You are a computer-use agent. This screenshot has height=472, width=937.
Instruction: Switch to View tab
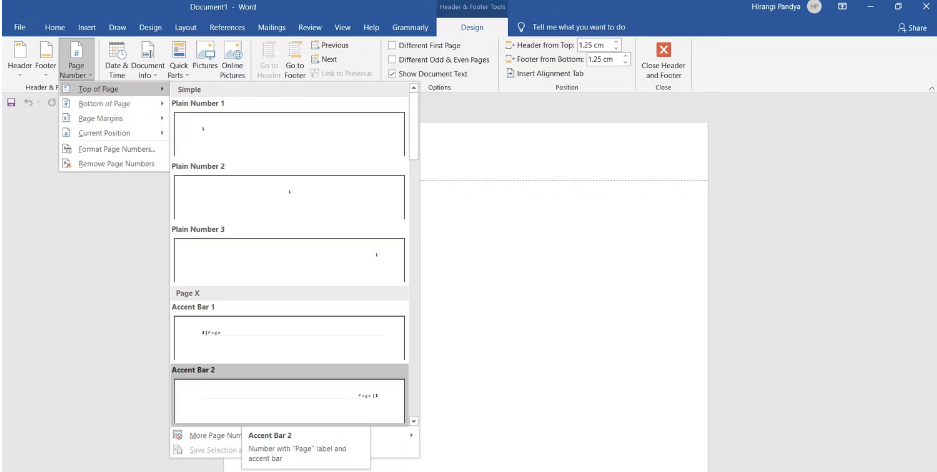click(x=342, y=27)
